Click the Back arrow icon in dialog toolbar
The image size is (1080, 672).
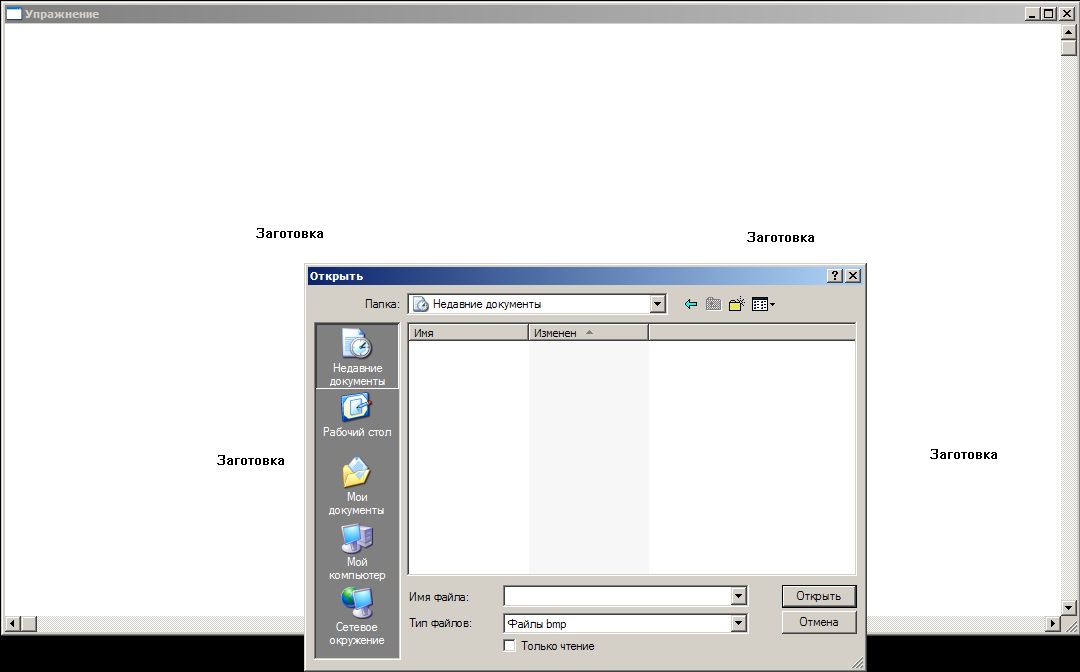pos(690,304)
